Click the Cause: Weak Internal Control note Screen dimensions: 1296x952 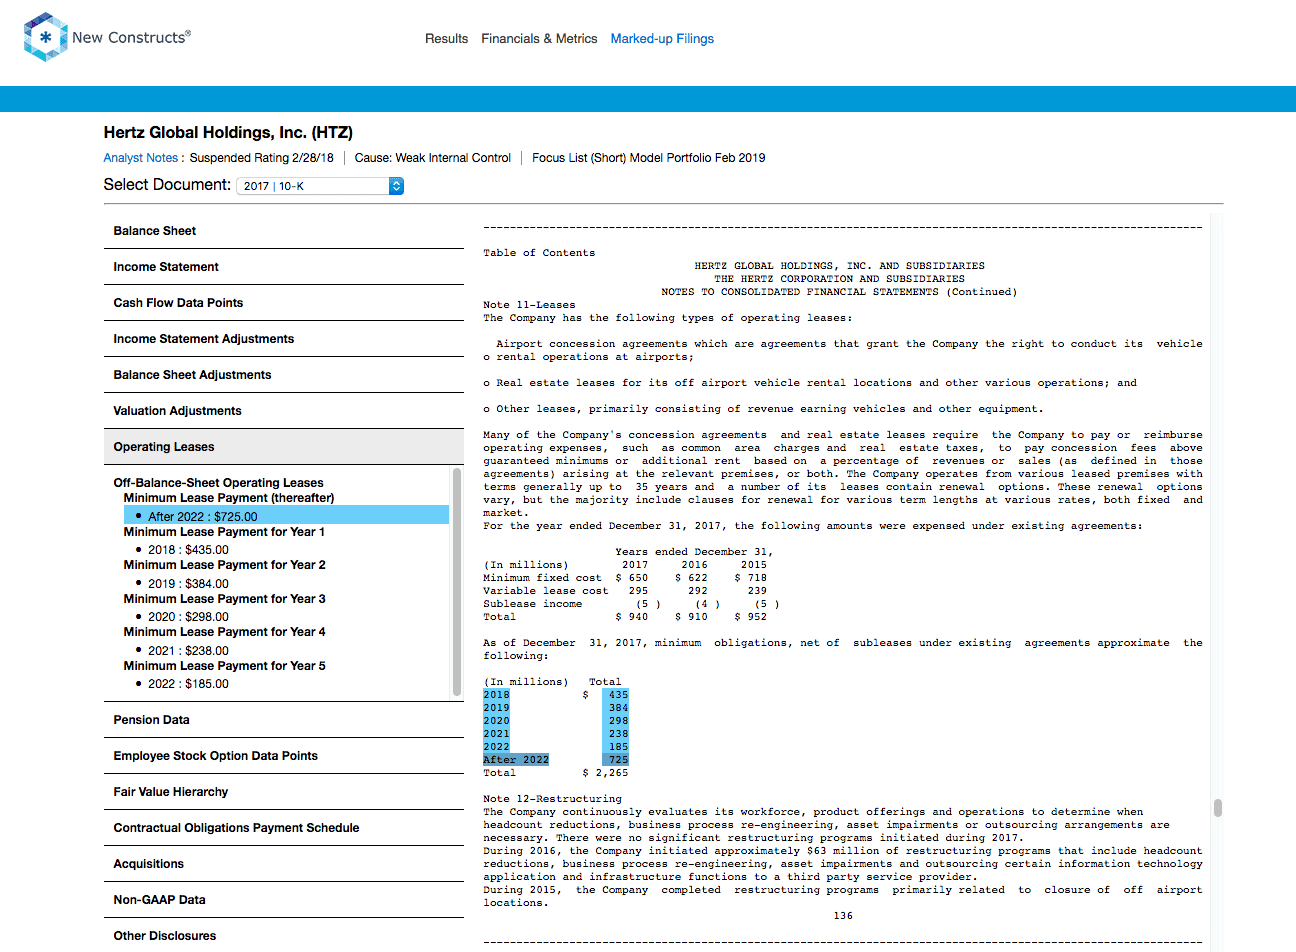pyautogui.click(x=432, y=158)
